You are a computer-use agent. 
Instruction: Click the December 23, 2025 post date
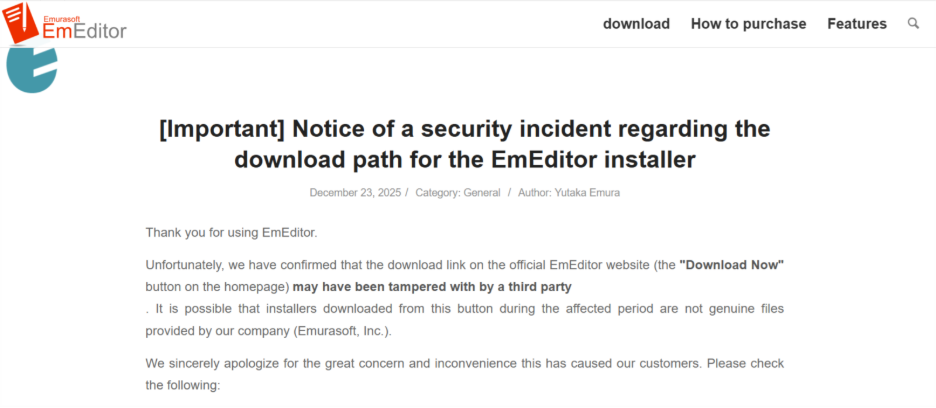(355, 193)
